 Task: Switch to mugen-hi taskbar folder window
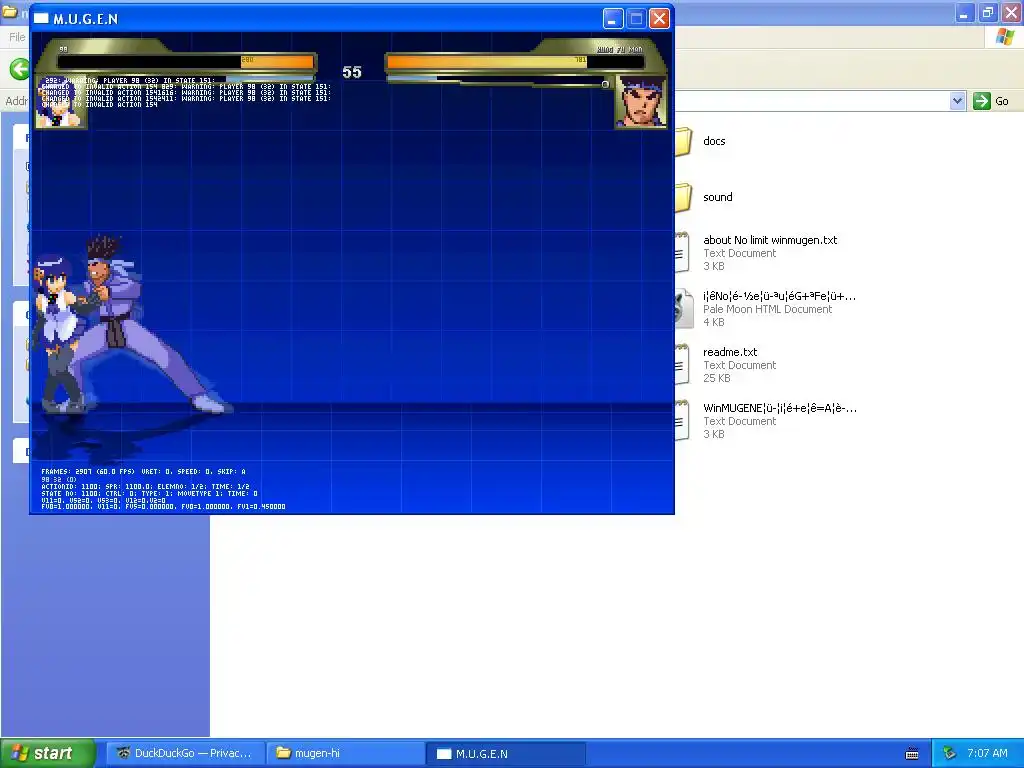(x=345, y=754)
